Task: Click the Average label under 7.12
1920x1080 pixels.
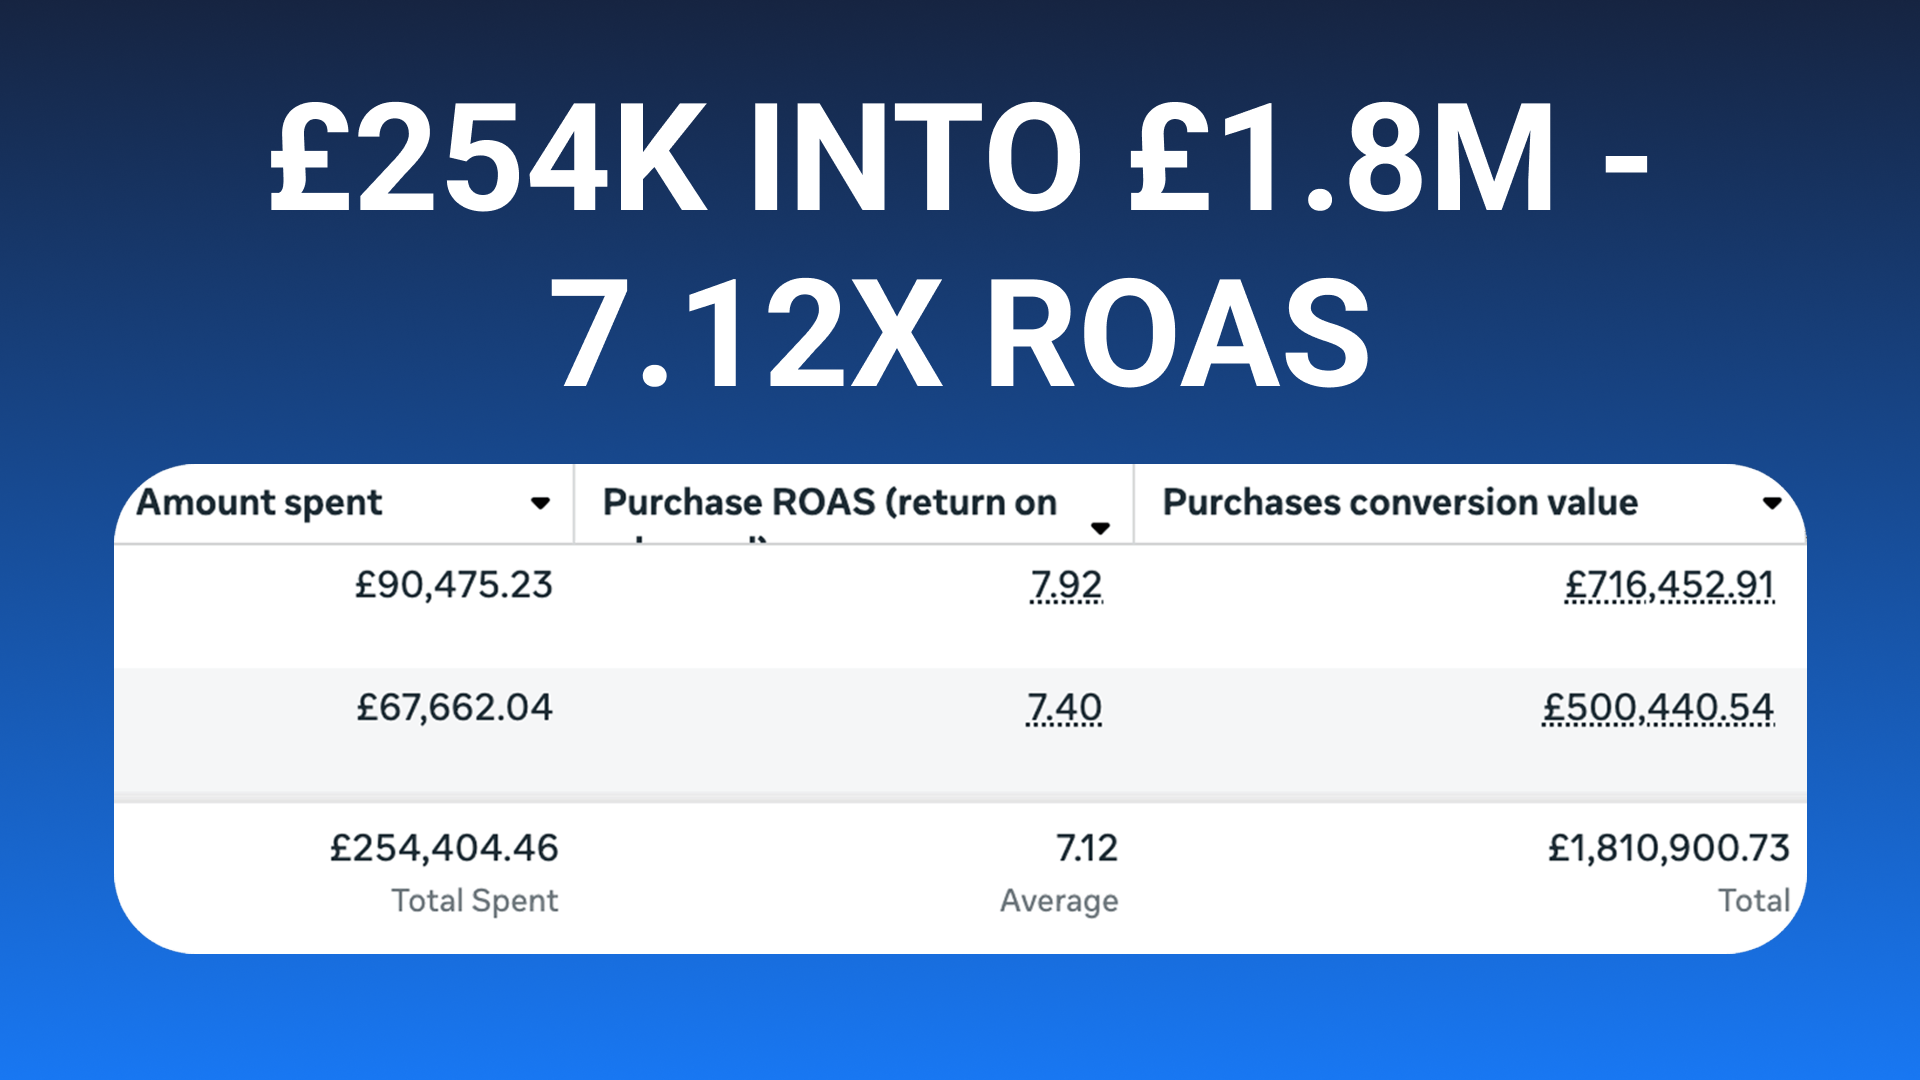Action: point(1058,900)
